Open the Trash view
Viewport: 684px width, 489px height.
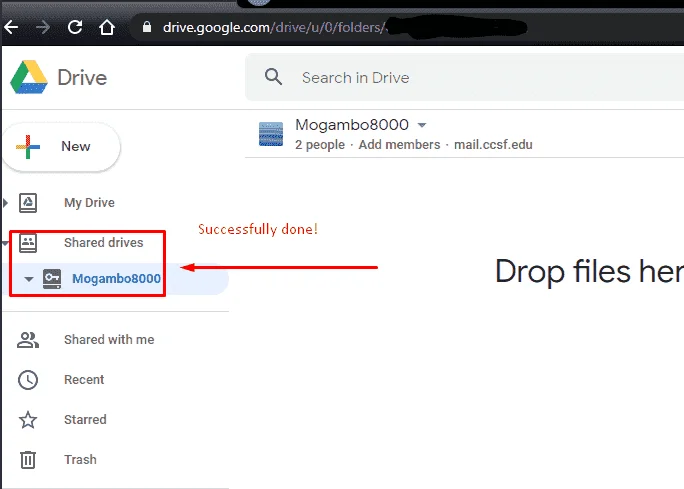80,460
